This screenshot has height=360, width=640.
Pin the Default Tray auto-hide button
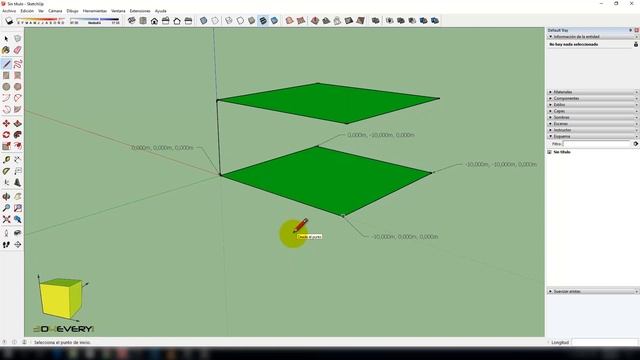coord(630,30)
